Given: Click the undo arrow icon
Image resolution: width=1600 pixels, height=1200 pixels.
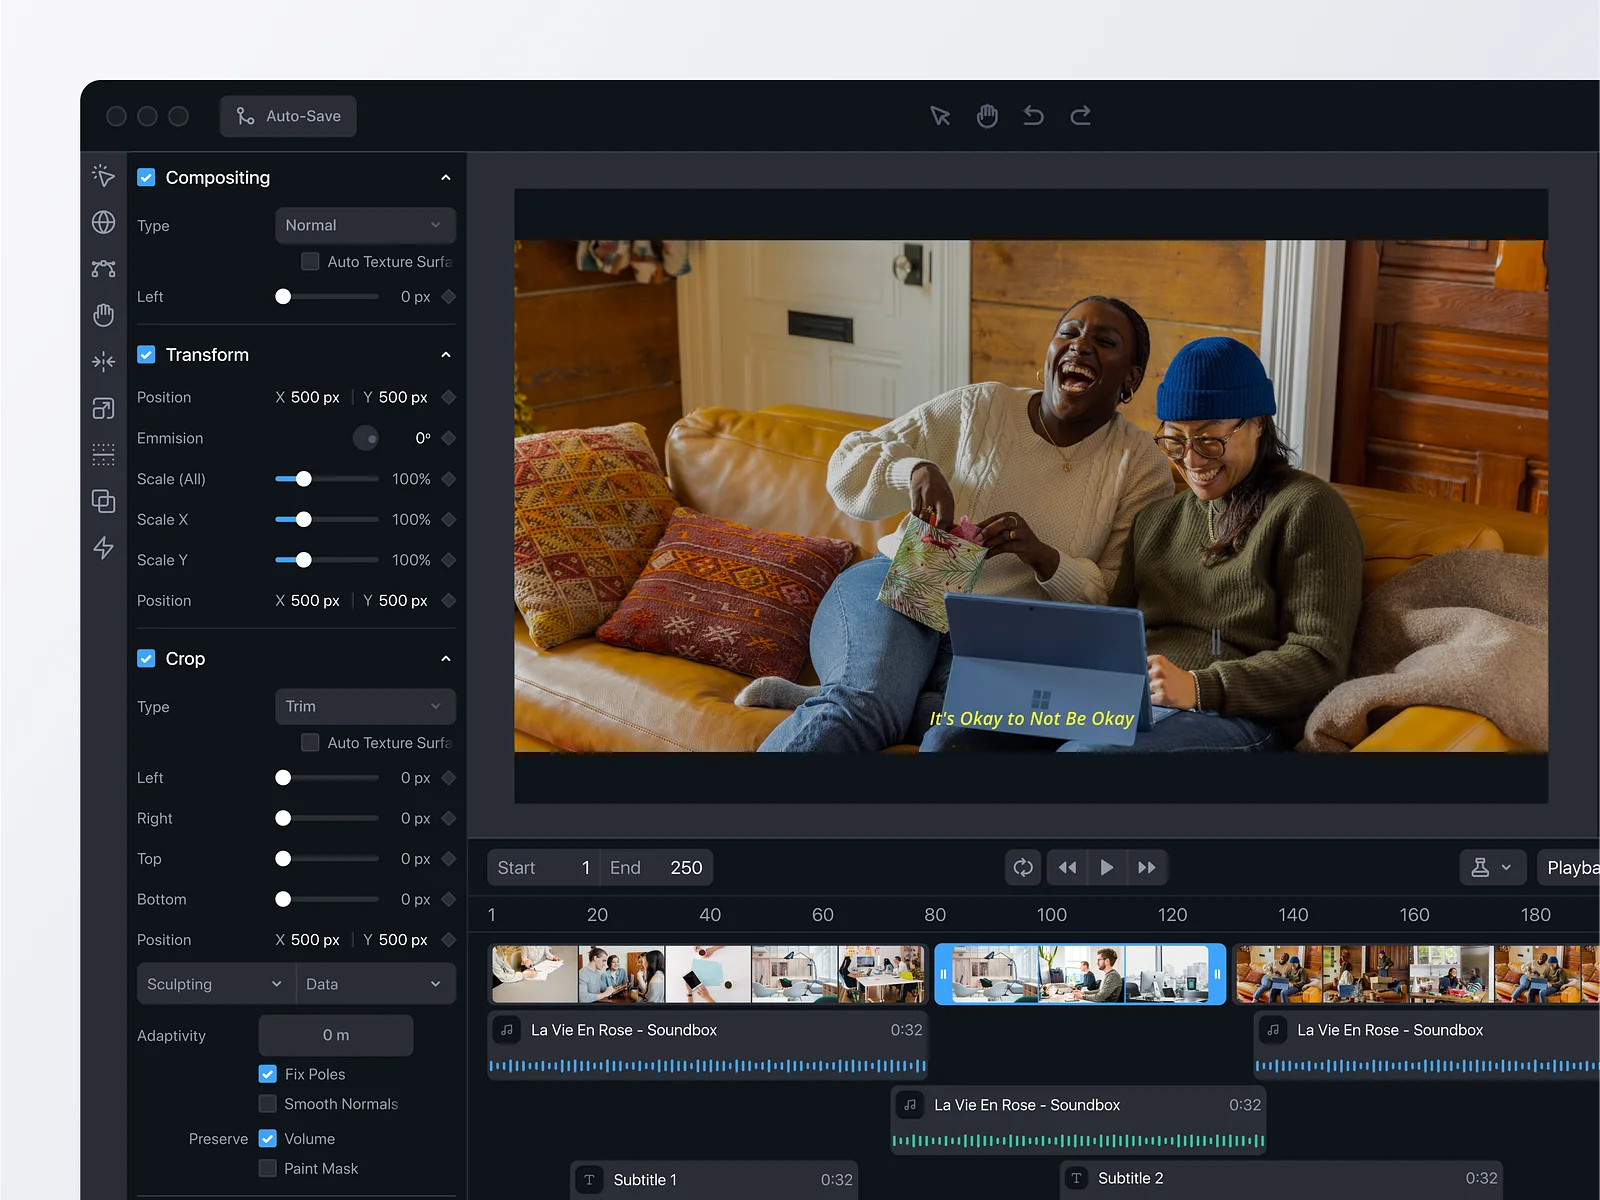Looking at the screenshot, I should pyautogui.click(x=1033, y=116).
